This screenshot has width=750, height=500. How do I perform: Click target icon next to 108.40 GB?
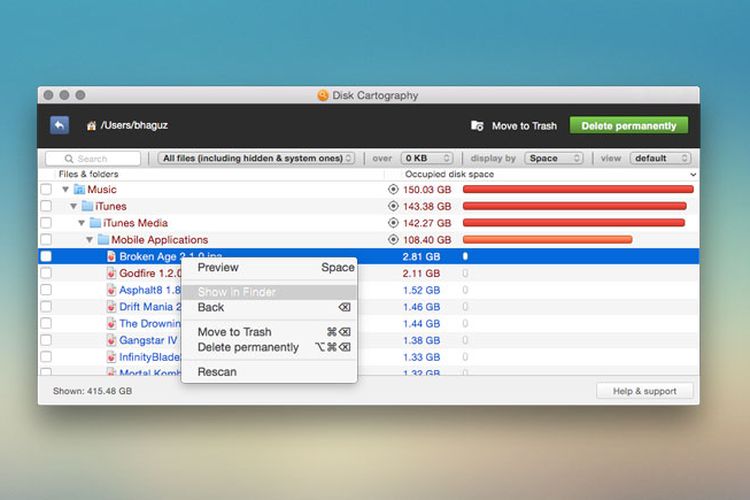coord(393,240)
